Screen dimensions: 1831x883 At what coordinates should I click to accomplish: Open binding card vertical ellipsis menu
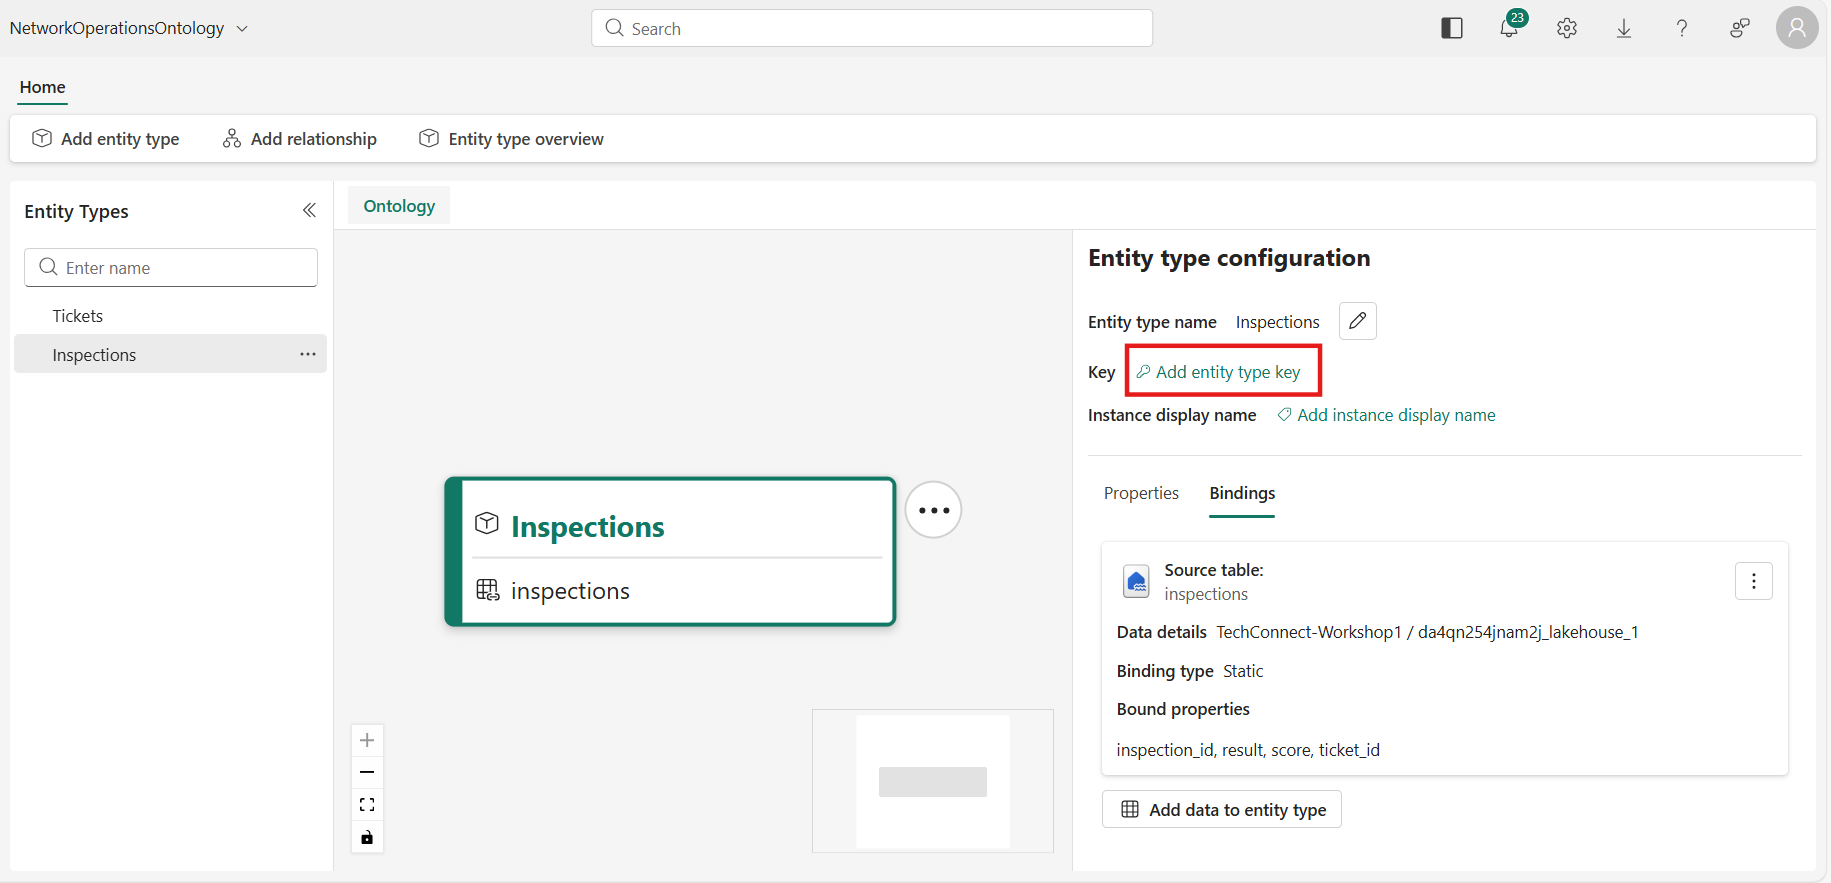1754,581
